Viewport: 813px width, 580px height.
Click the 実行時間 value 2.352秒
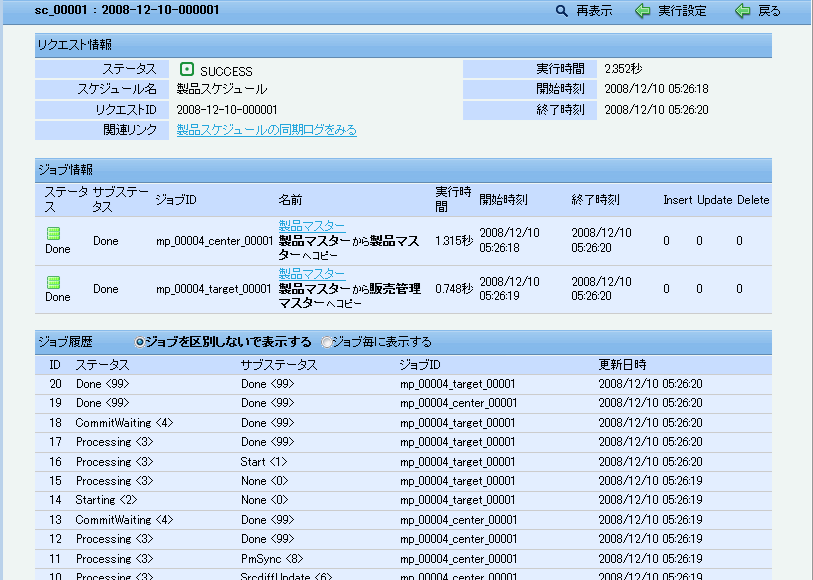click(623, 68)
